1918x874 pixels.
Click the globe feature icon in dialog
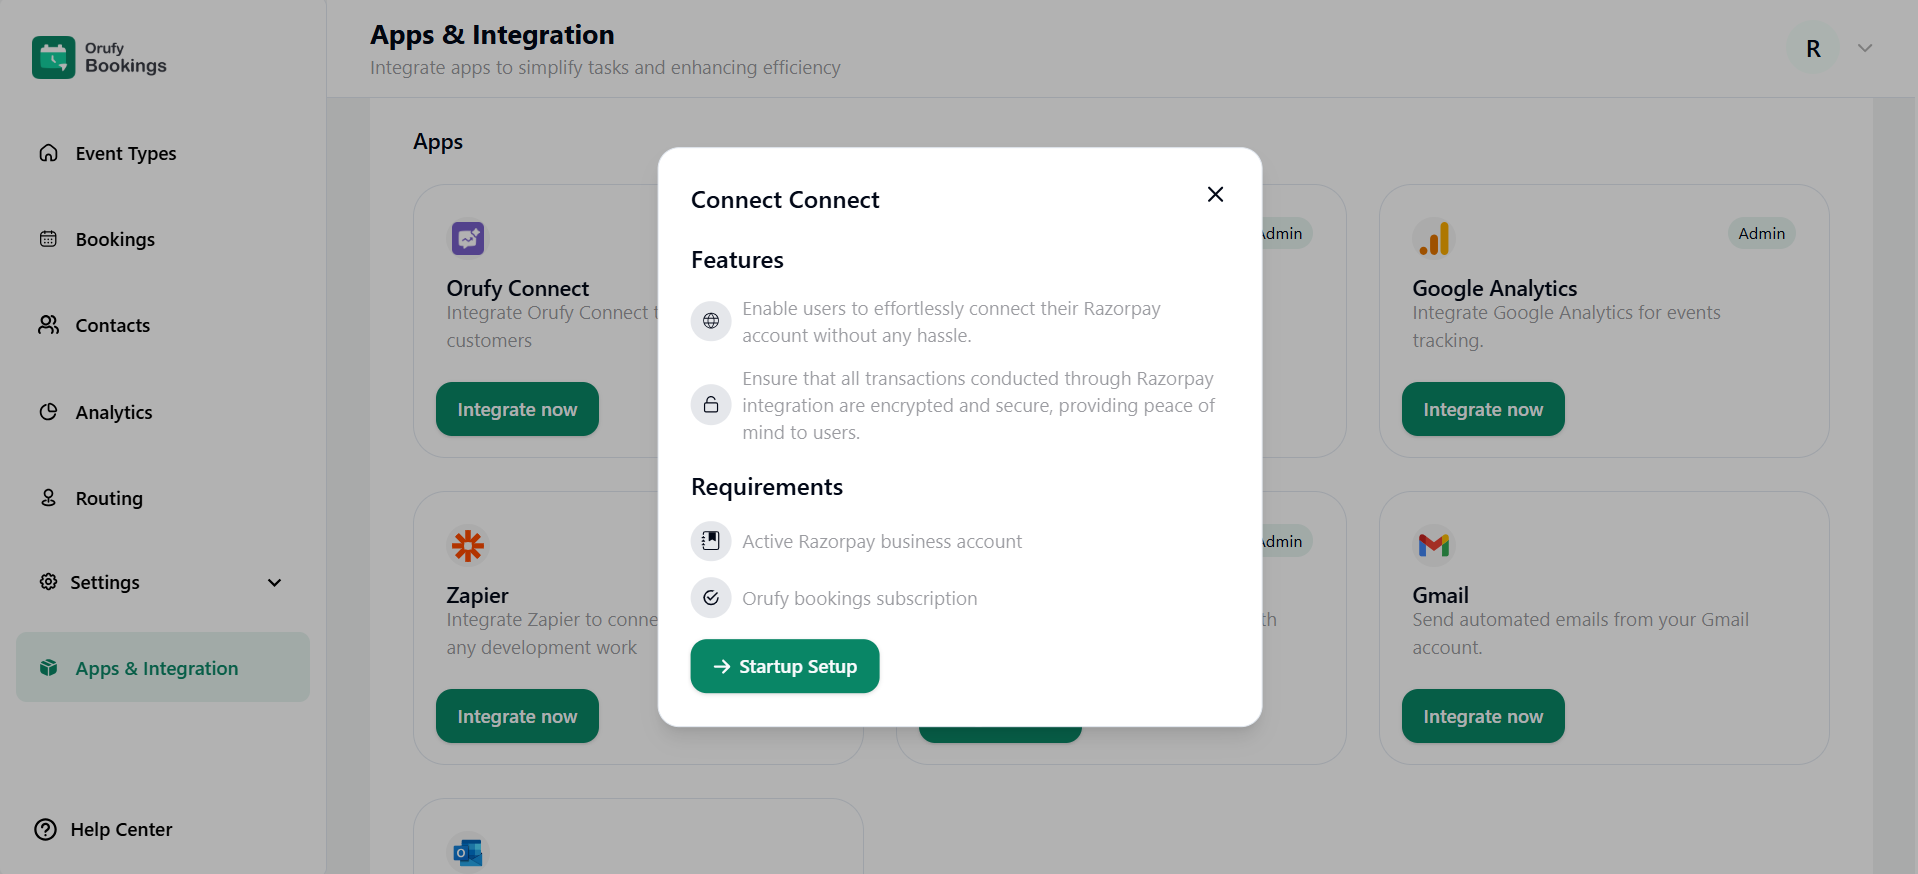[x=711, y=321]
